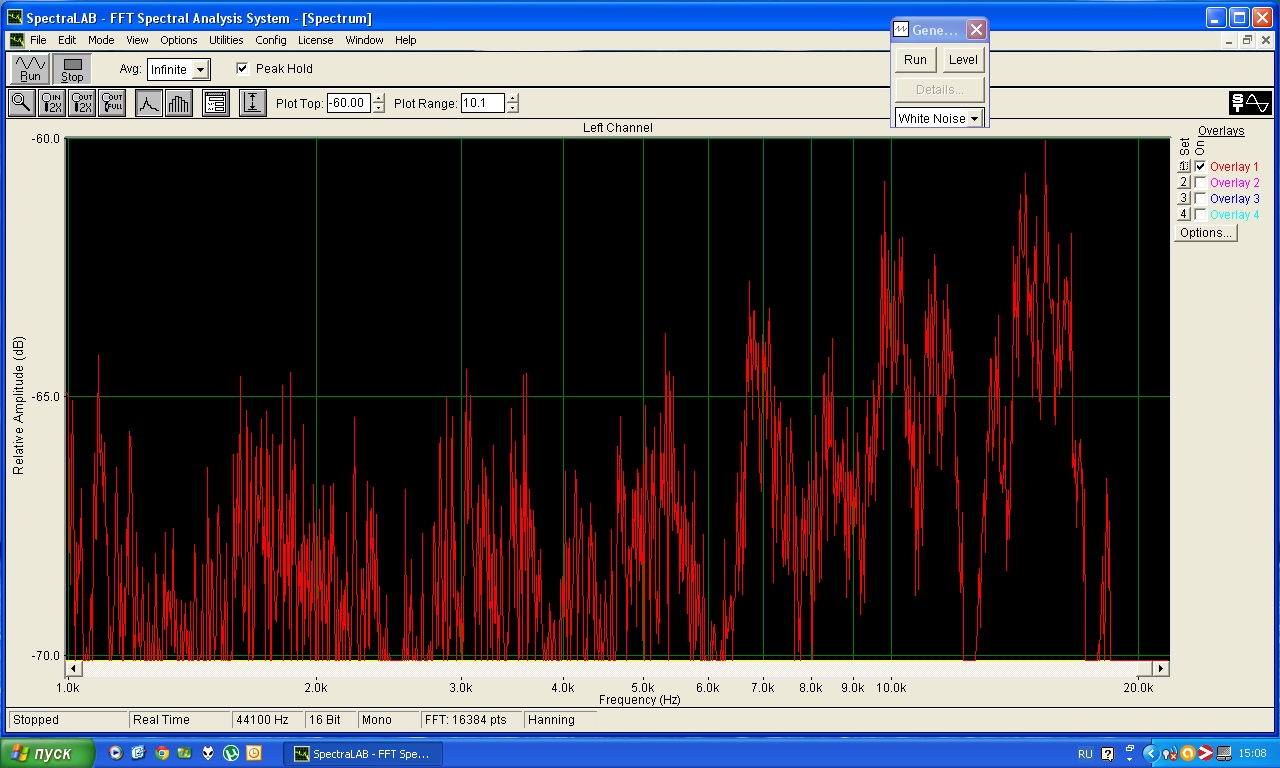Click the Zoom Out Full icon
The image size is (1280, 768).
tap(112, 103)
